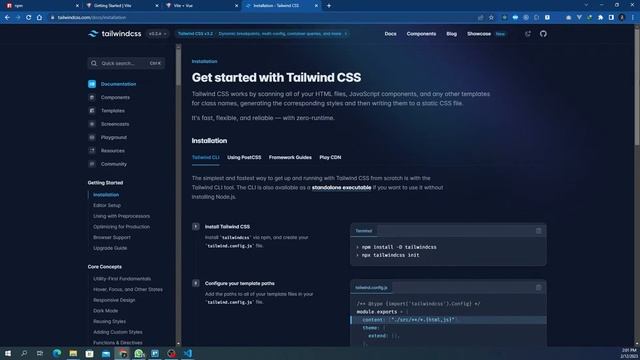This screenshot has width=640, height=360.
Task: Select the Play CDN tab
Action: [x=330, y=158]
